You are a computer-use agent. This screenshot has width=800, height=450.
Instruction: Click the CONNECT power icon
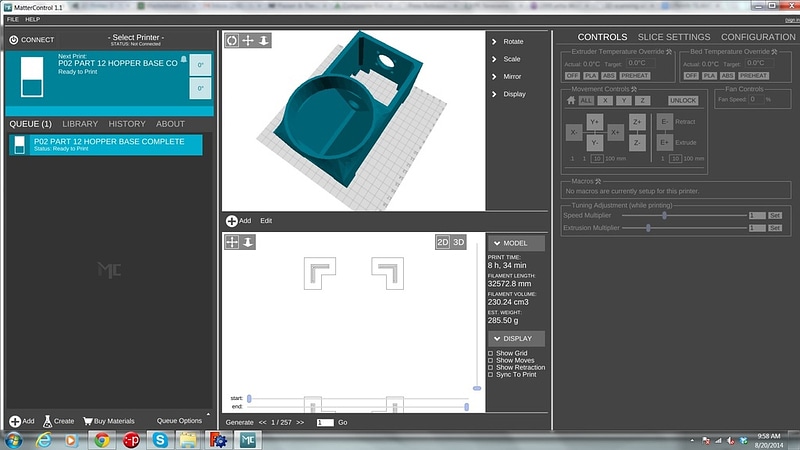pos(14,40)
